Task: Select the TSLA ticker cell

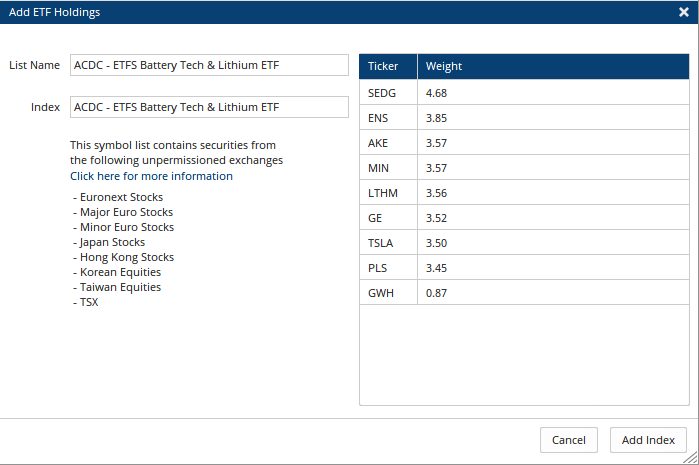Action: [x=388, y=243]
